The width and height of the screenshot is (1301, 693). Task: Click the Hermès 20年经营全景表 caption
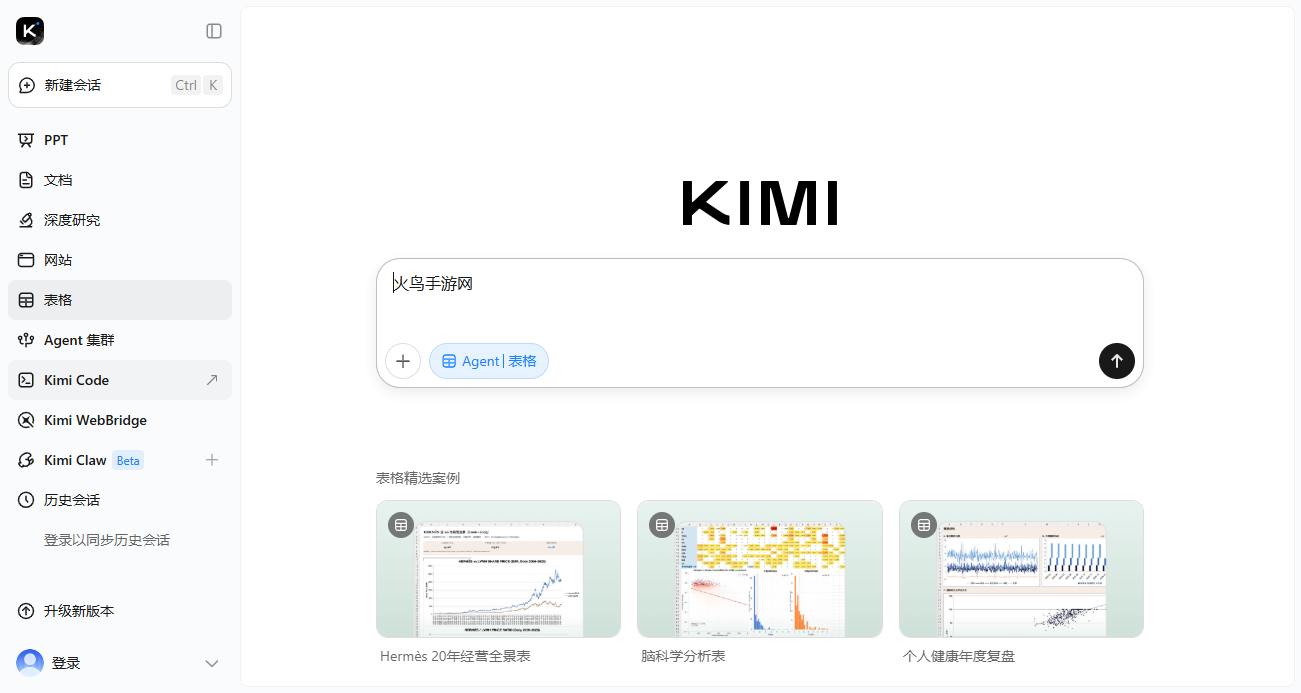[x=455, y=656]
